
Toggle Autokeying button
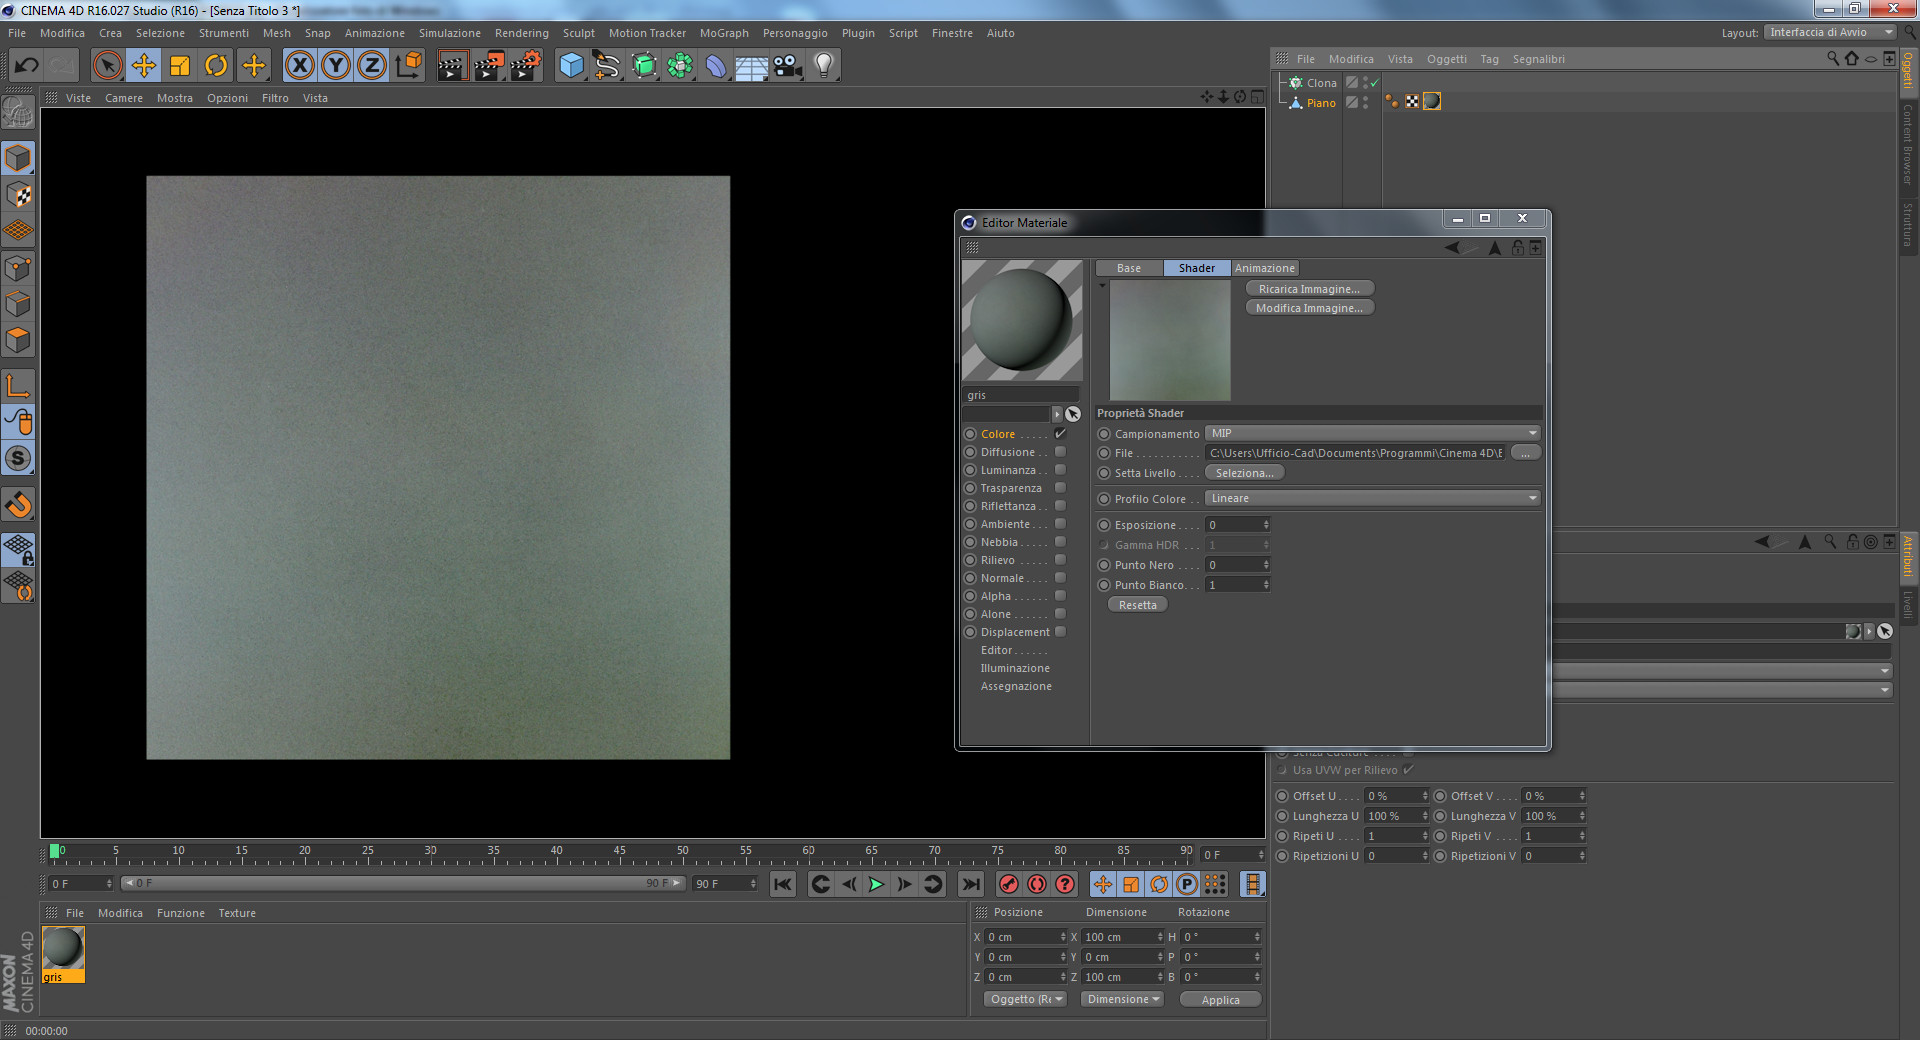click(x=1037, y=884)
